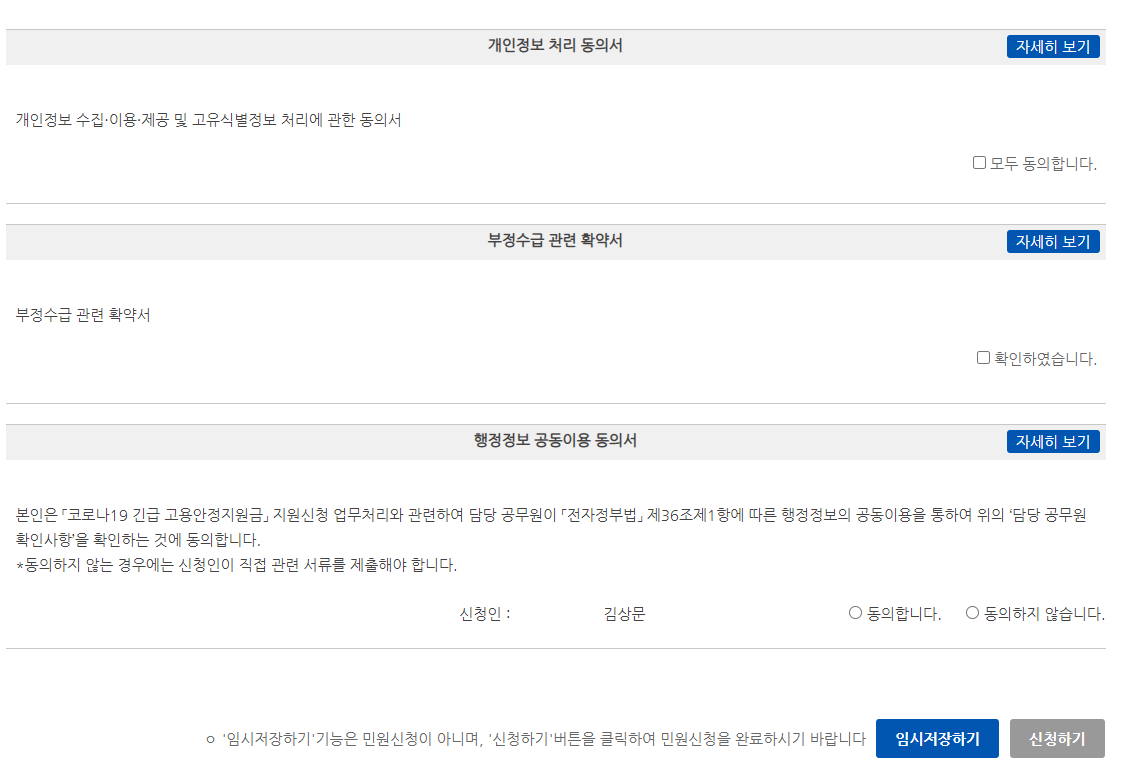
Task: Open 자세히 보기 for 행정정보 공동이용 동의서
Action: coord(1053,442)
